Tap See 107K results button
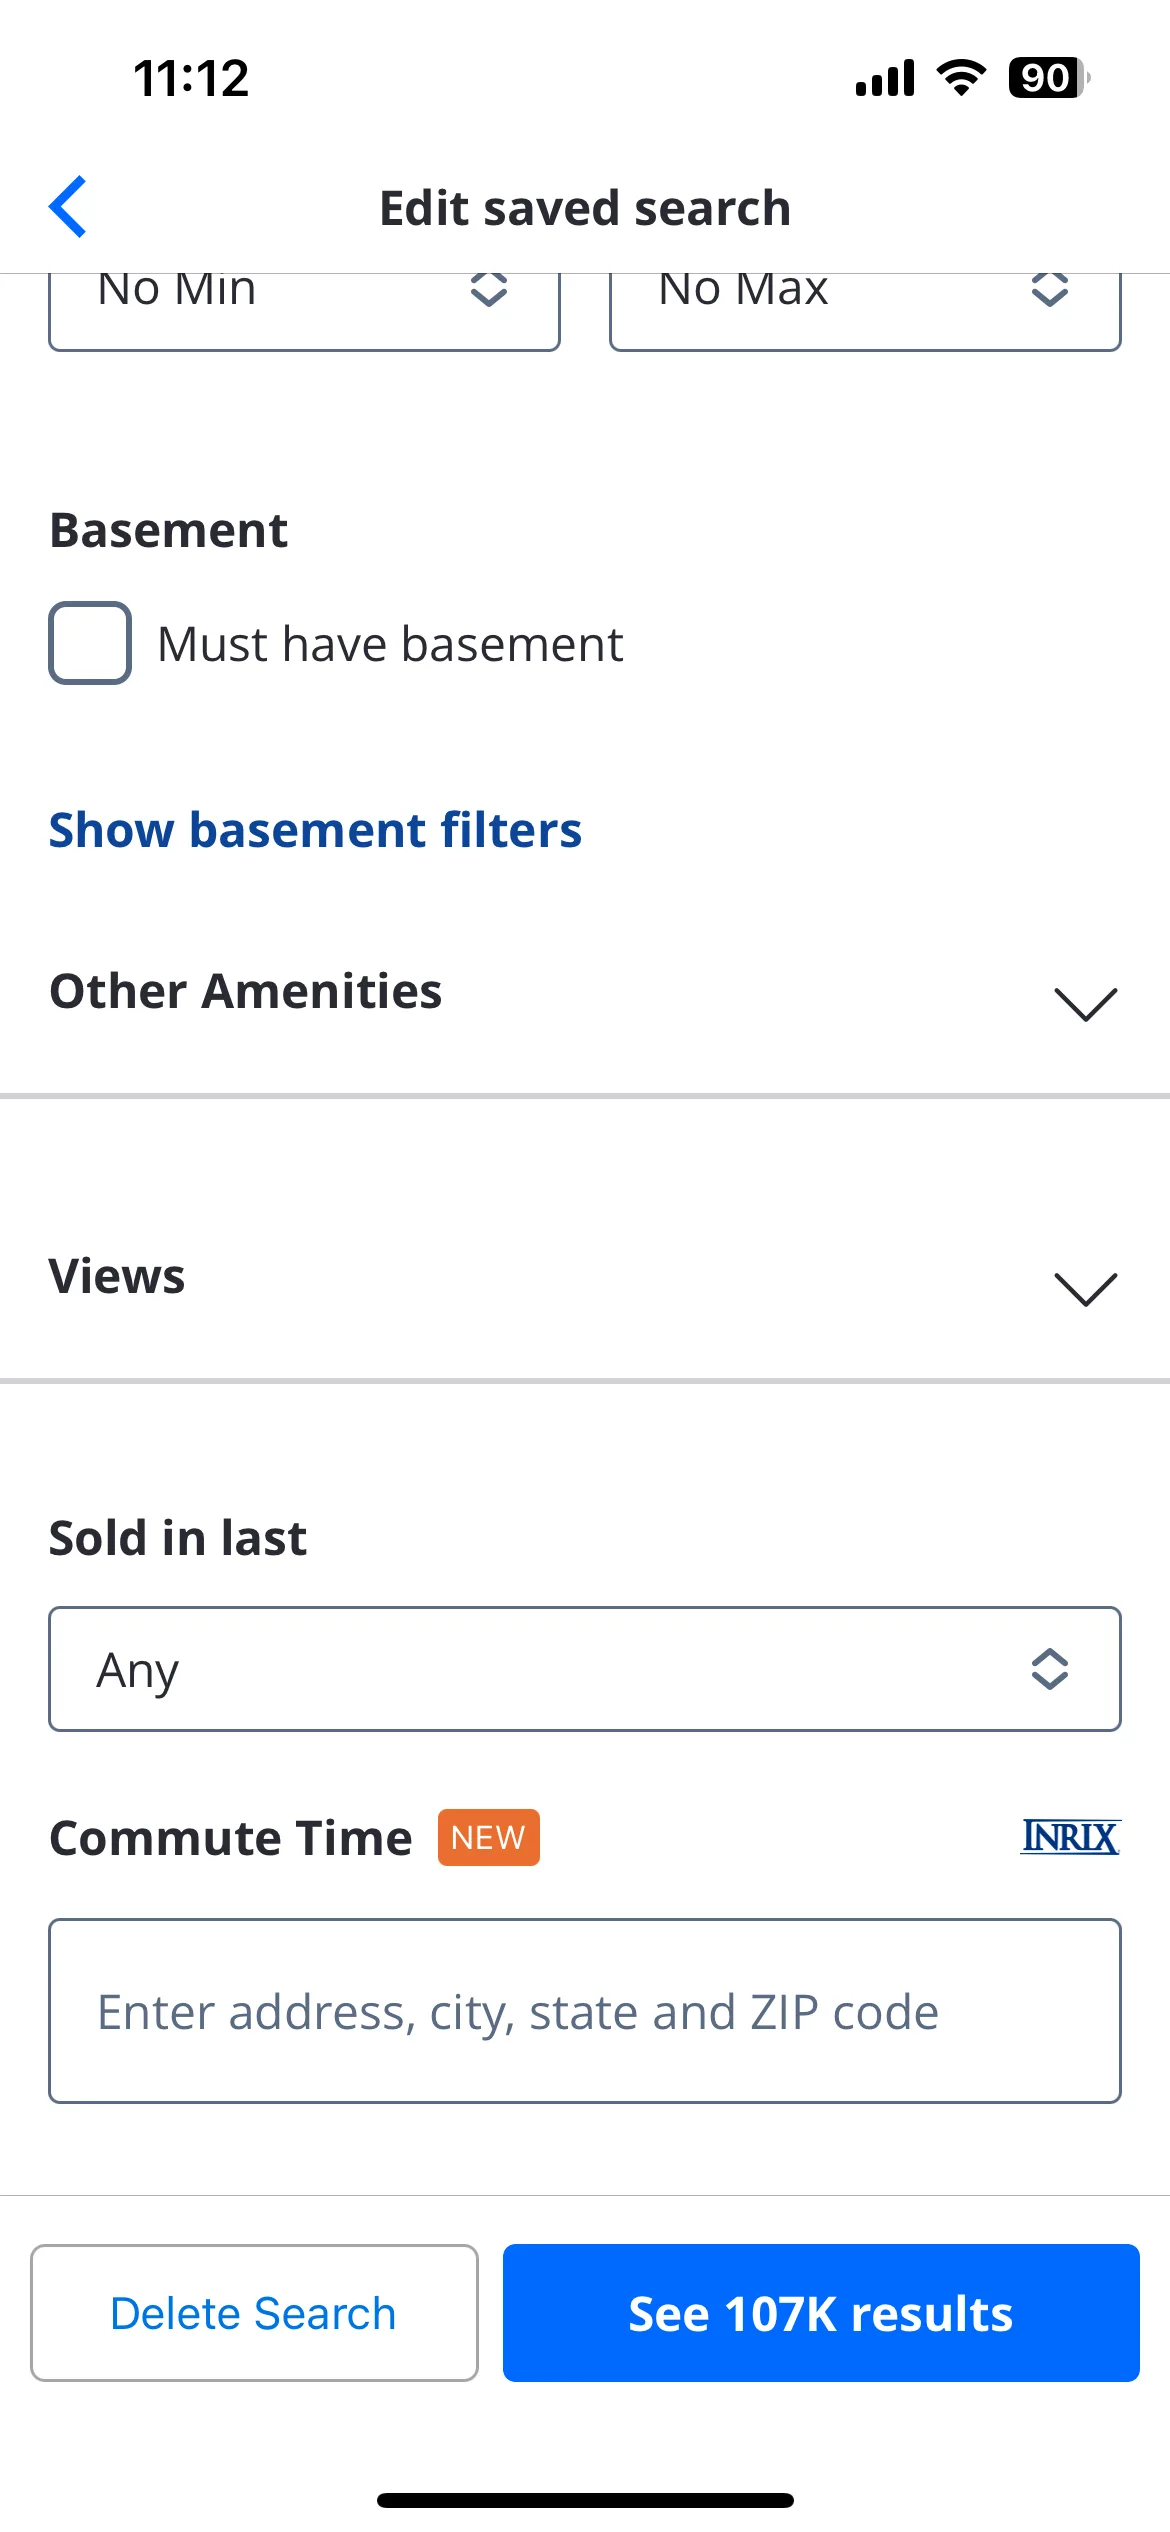Viewport: 1170px width, 2532px height. pyautogui.click(x=821, y=2313)
